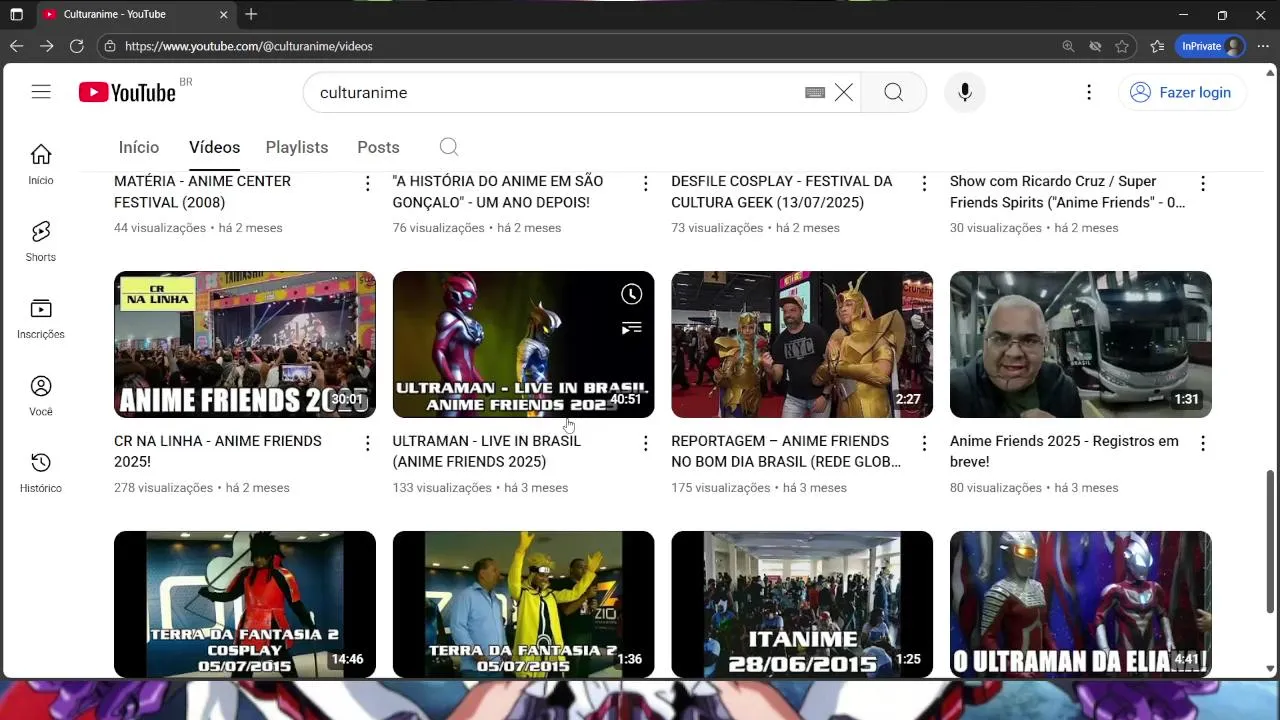The image size is (1280, 720).
Task: Open Você in the left sidebar
Action: [41, 396]
